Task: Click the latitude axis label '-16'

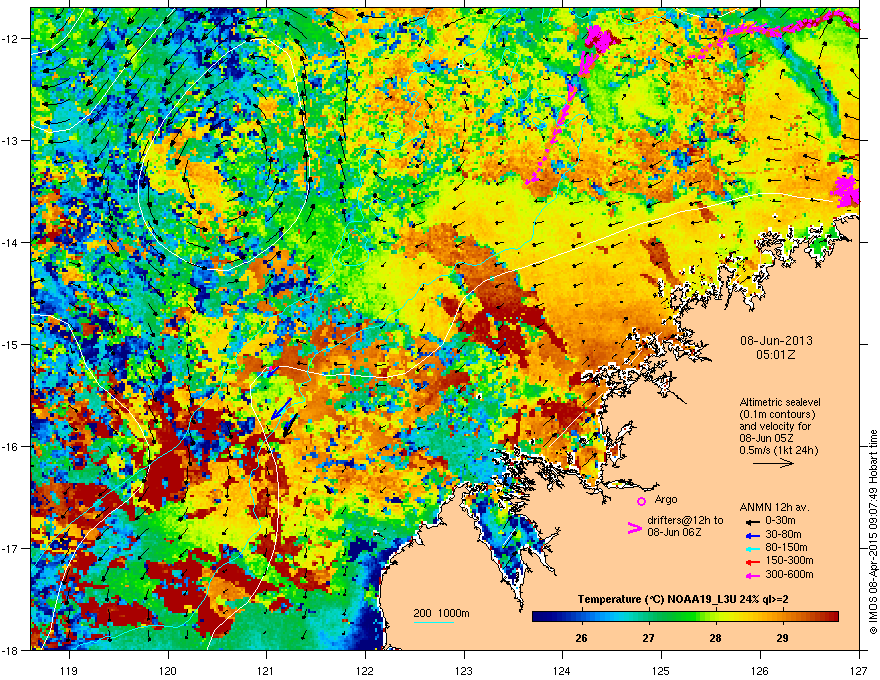Action: click(10, 446)
